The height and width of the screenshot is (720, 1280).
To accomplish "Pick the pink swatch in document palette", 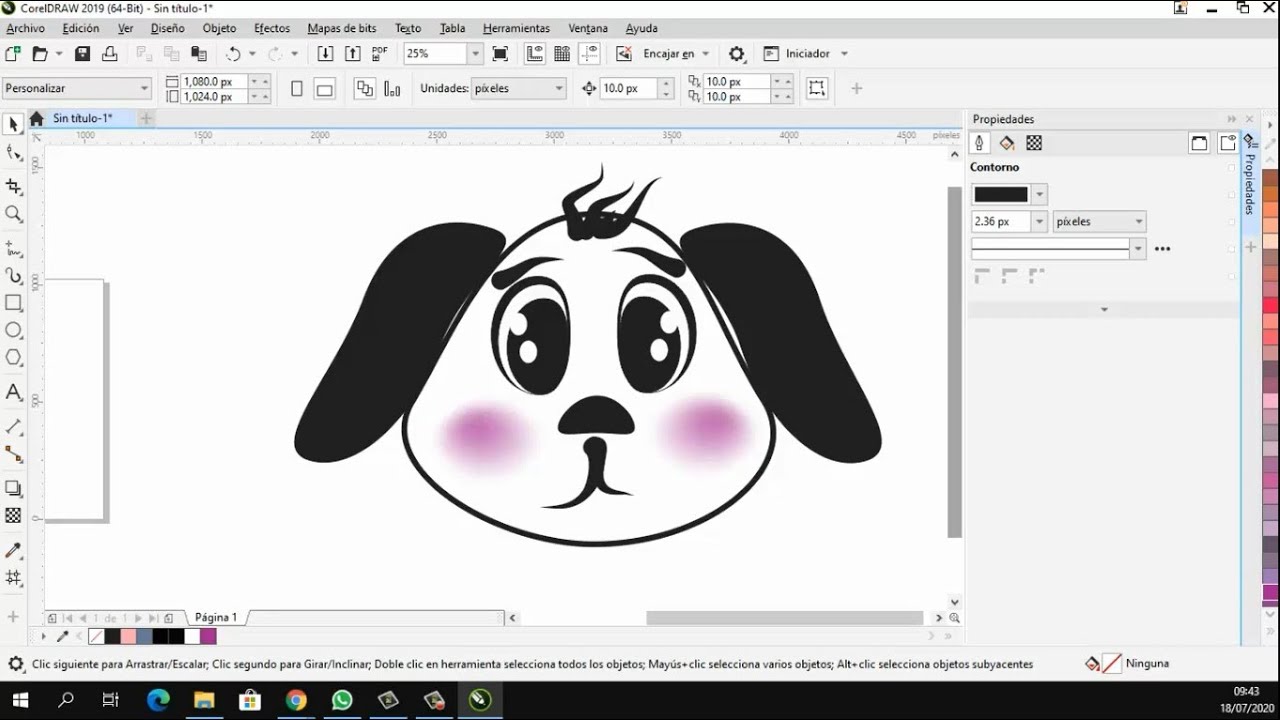I will (x=128, y=636).
